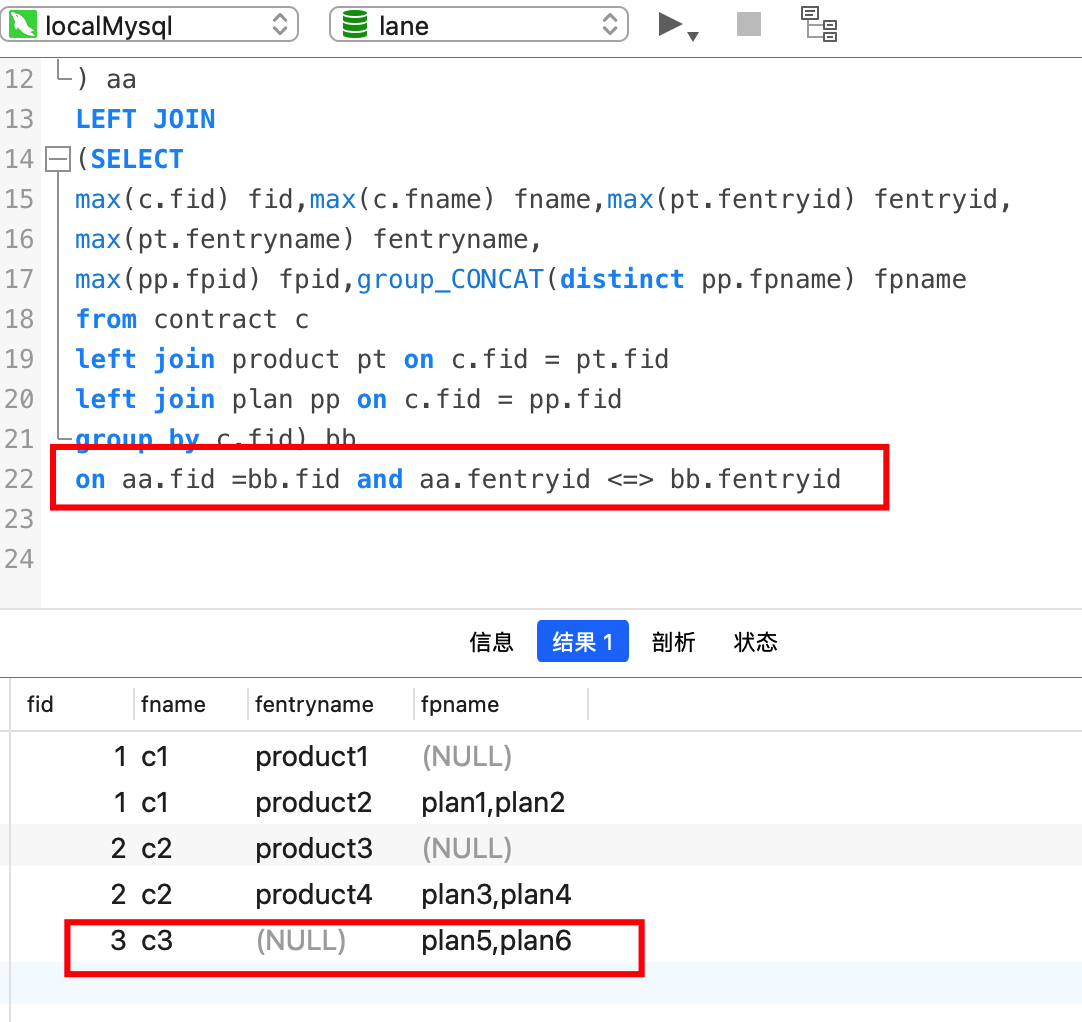1082x1022 pixels.
Task: Collapse the SELECT block at line 14
Action: coord(59,159)
